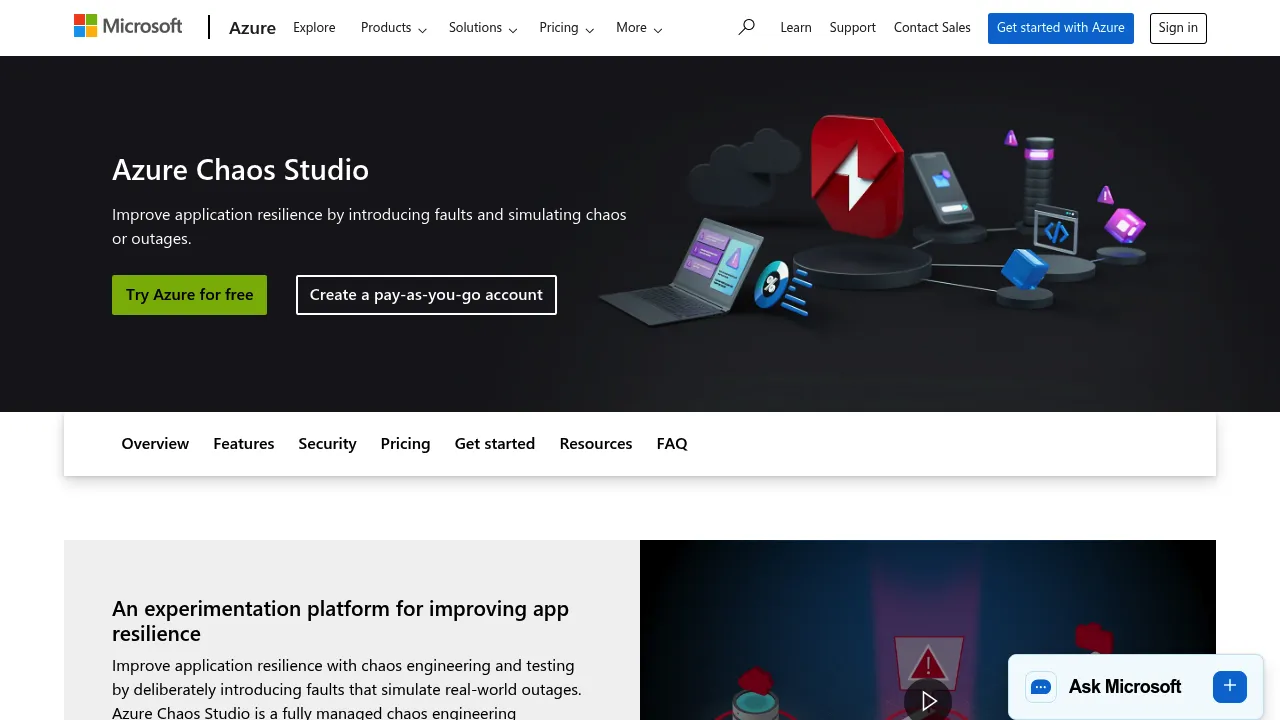Click the experimentation platform heading
This screenshot has height=720, width=1280.
pos(340,621)
